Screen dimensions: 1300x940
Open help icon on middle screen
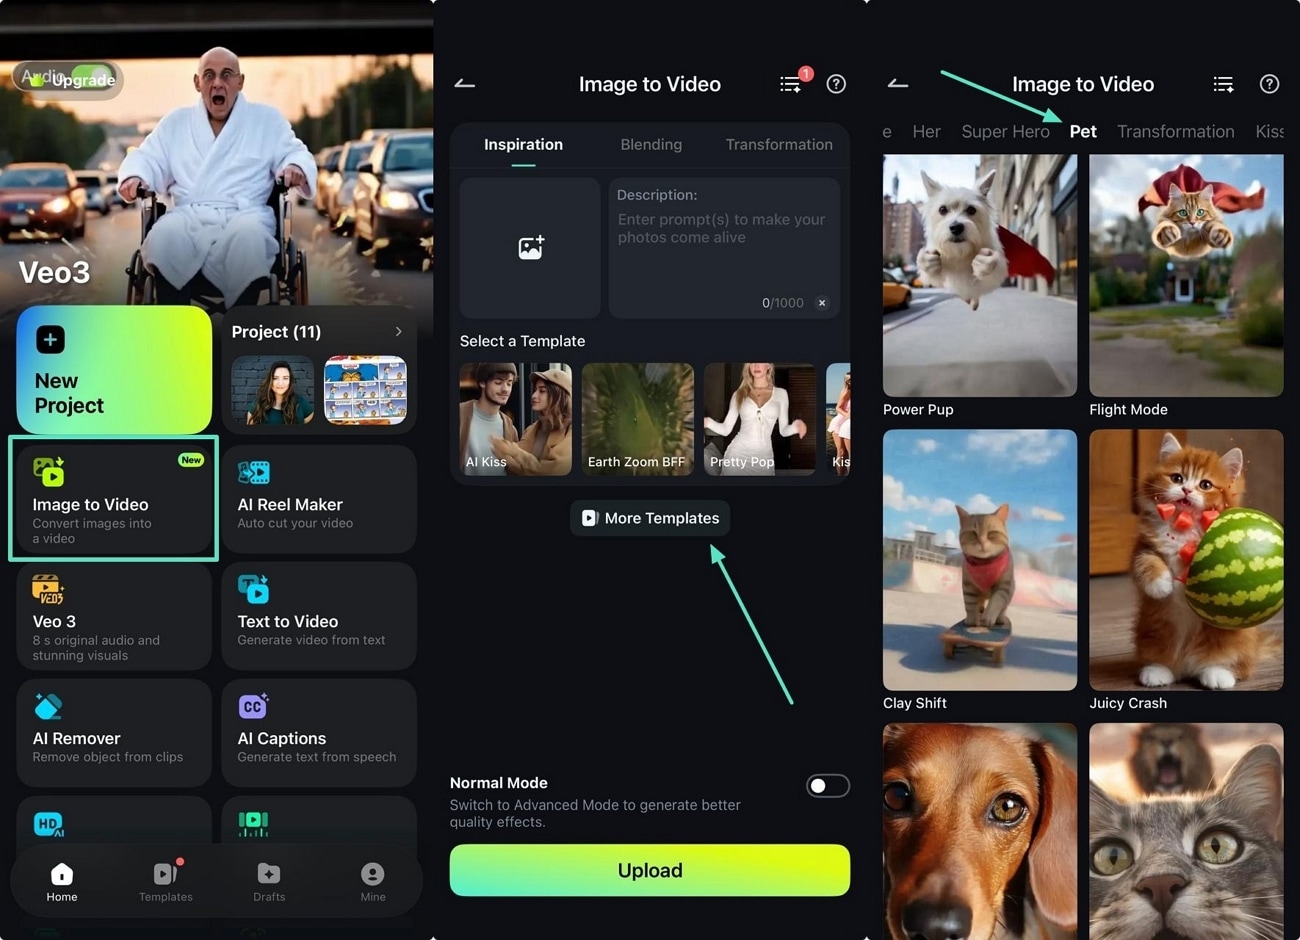pos(836,84)
